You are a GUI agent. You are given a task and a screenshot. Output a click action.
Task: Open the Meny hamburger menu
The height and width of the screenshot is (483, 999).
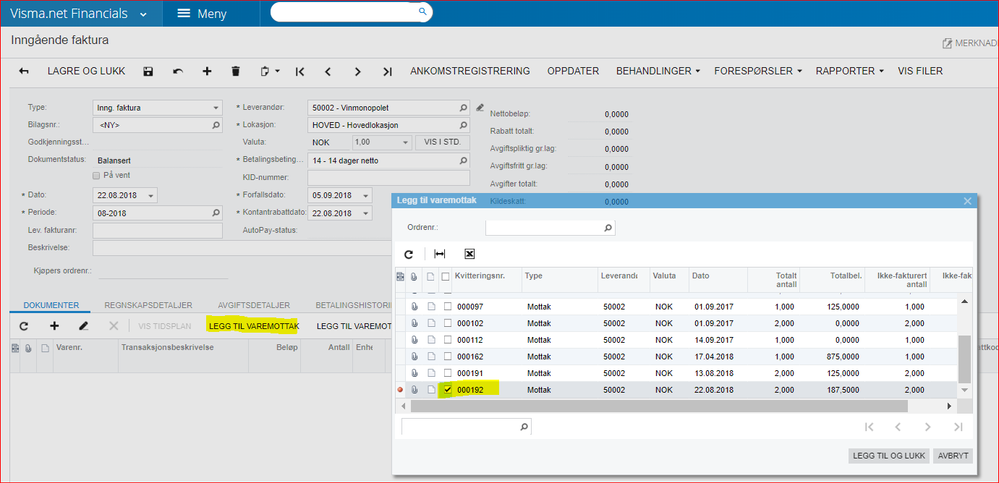pyautogui.click(x=201, y=13)
